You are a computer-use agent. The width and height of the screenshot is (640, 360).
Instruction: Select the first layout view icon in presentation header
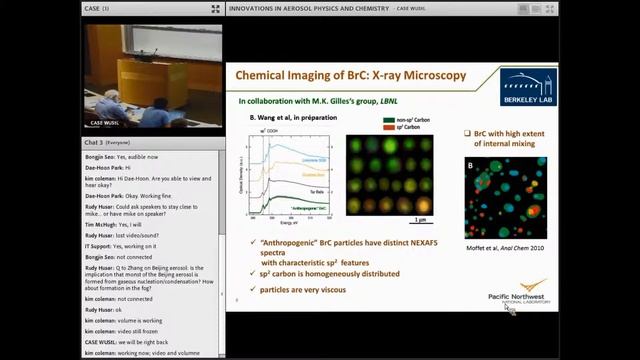click(x=523, y=9)
